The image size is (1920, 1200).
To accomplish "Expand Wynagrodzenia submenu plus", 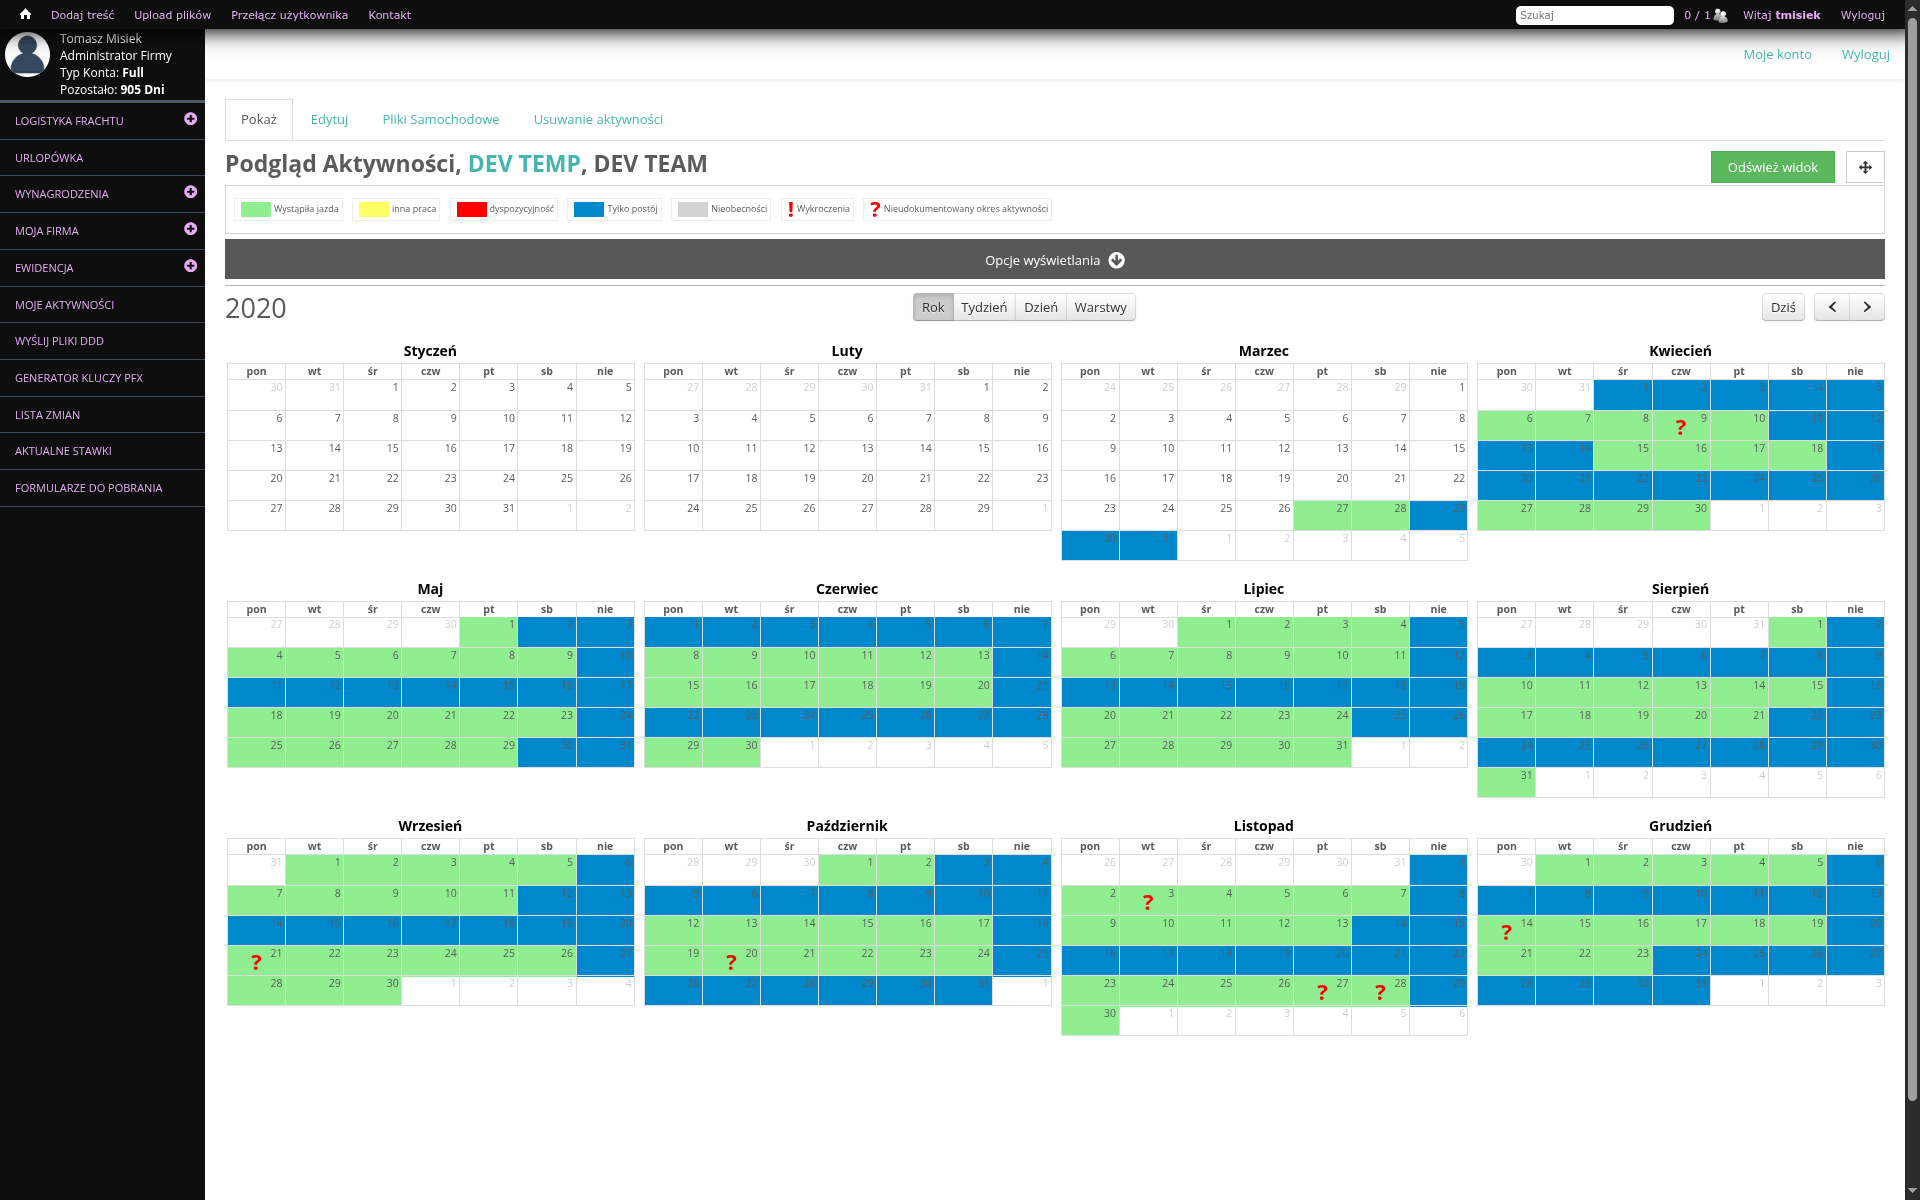I will [190, 192].
